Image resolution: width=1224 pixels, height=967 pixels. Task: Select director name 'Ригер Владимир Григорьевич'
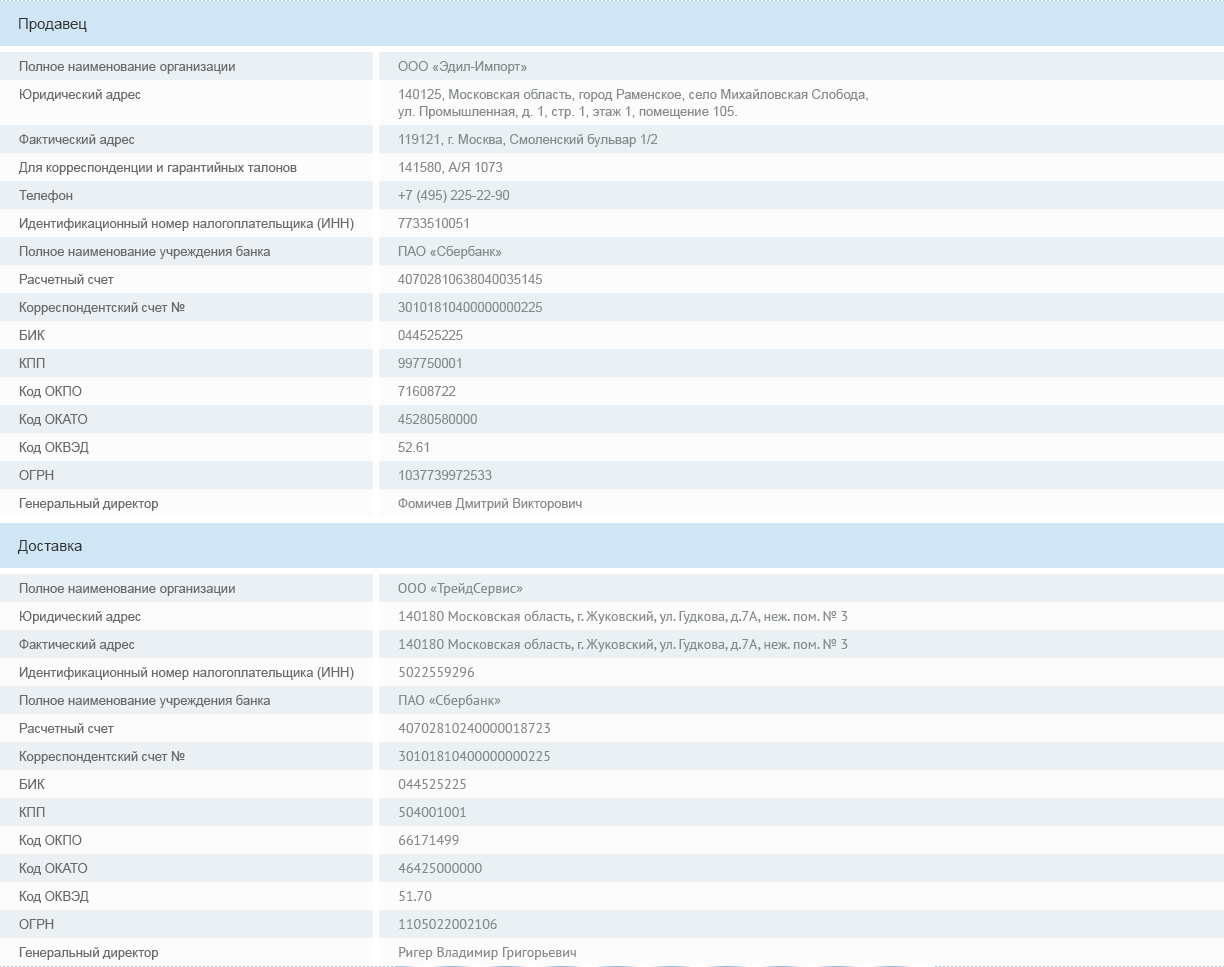tap(487, 952)
